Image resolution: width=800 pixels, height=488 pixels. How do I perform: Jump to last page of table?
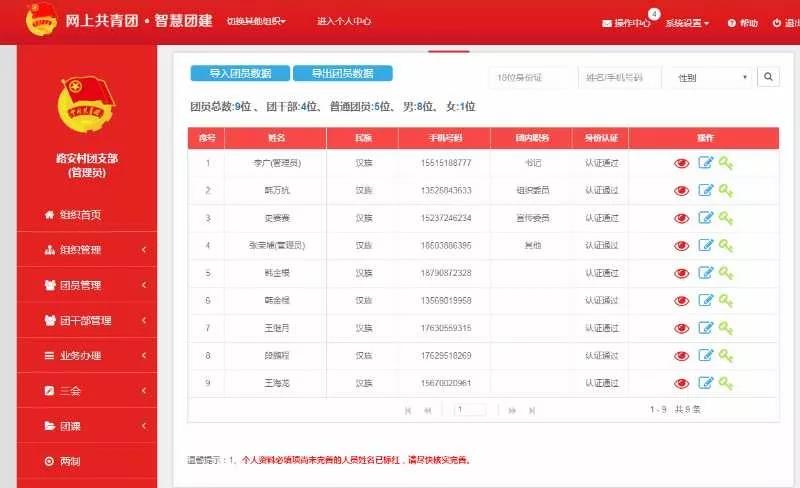click(532, 410)
